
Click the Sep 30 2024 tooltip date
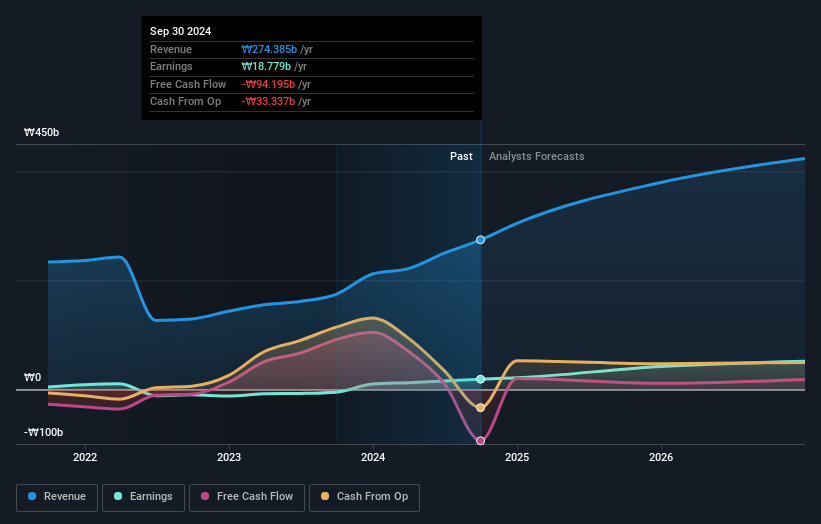181,31
